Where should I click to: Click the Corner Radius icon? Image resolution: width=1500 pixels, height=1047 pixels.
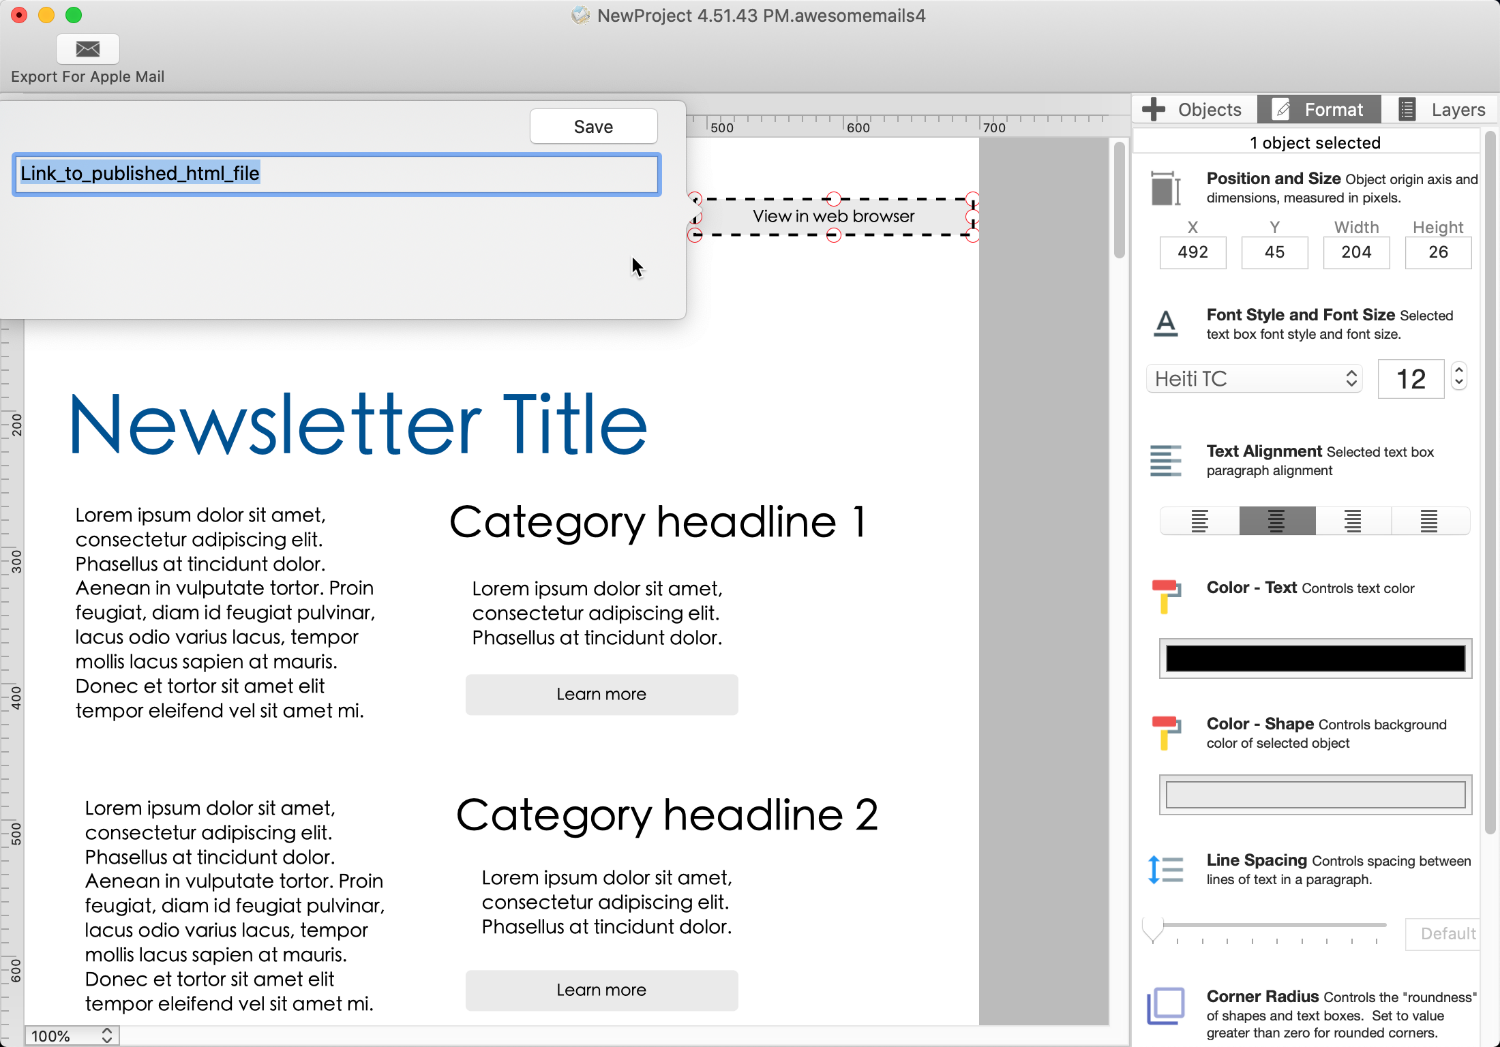pos(1166,1006)
